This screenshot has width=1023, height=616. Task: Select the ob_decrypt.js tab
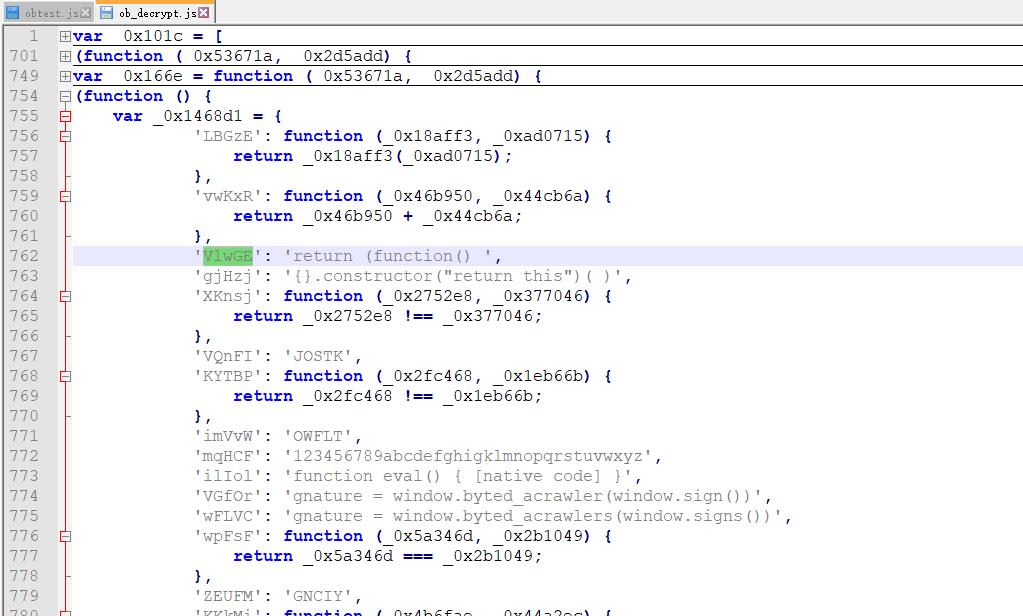155,12
